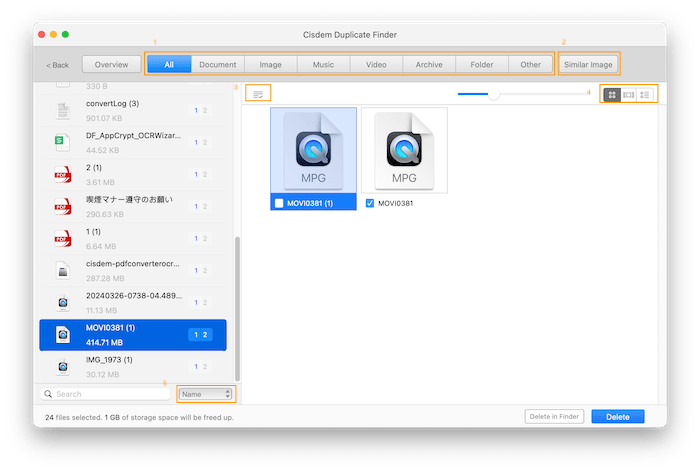Image resolution: width=700 pixels, height=471 pixels.
Task: Open the auto-select rules icon
Action: pos(258,94)
